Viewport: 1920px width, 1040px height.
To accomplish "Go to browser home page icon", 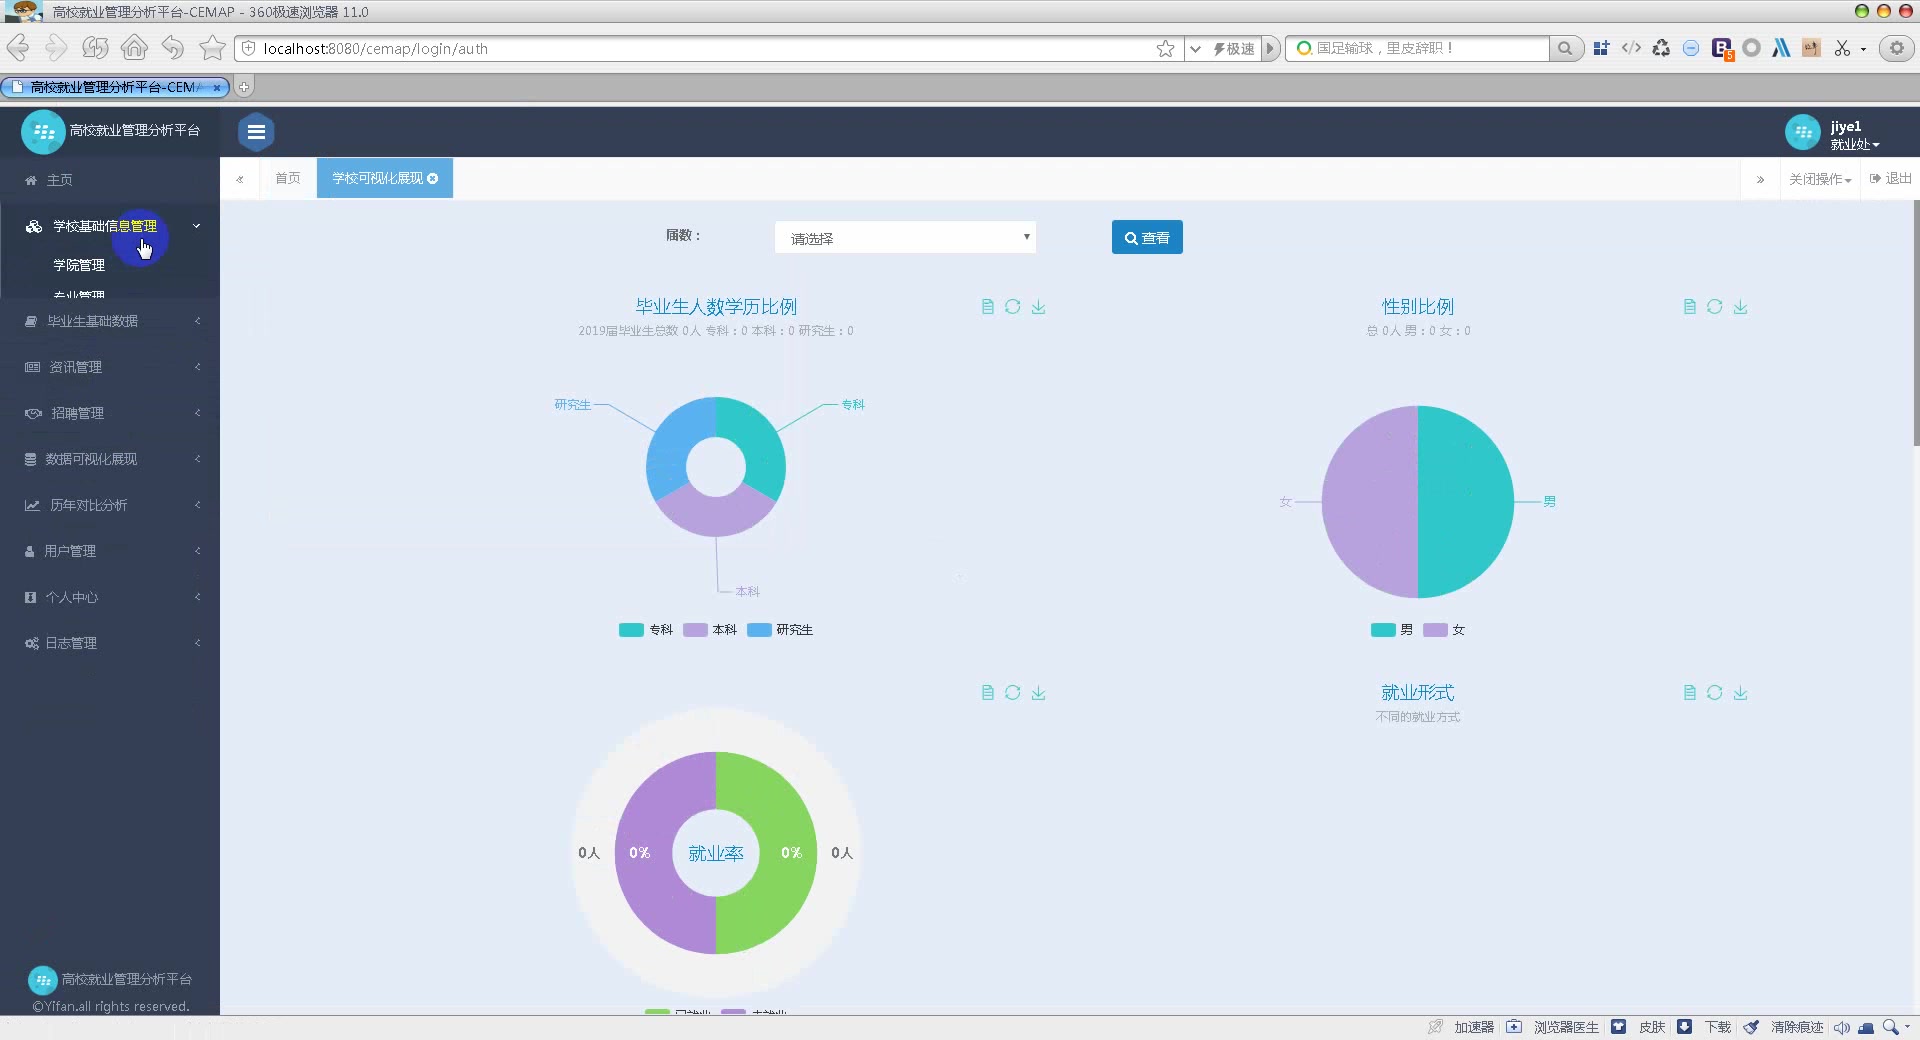I will point(134,47).
